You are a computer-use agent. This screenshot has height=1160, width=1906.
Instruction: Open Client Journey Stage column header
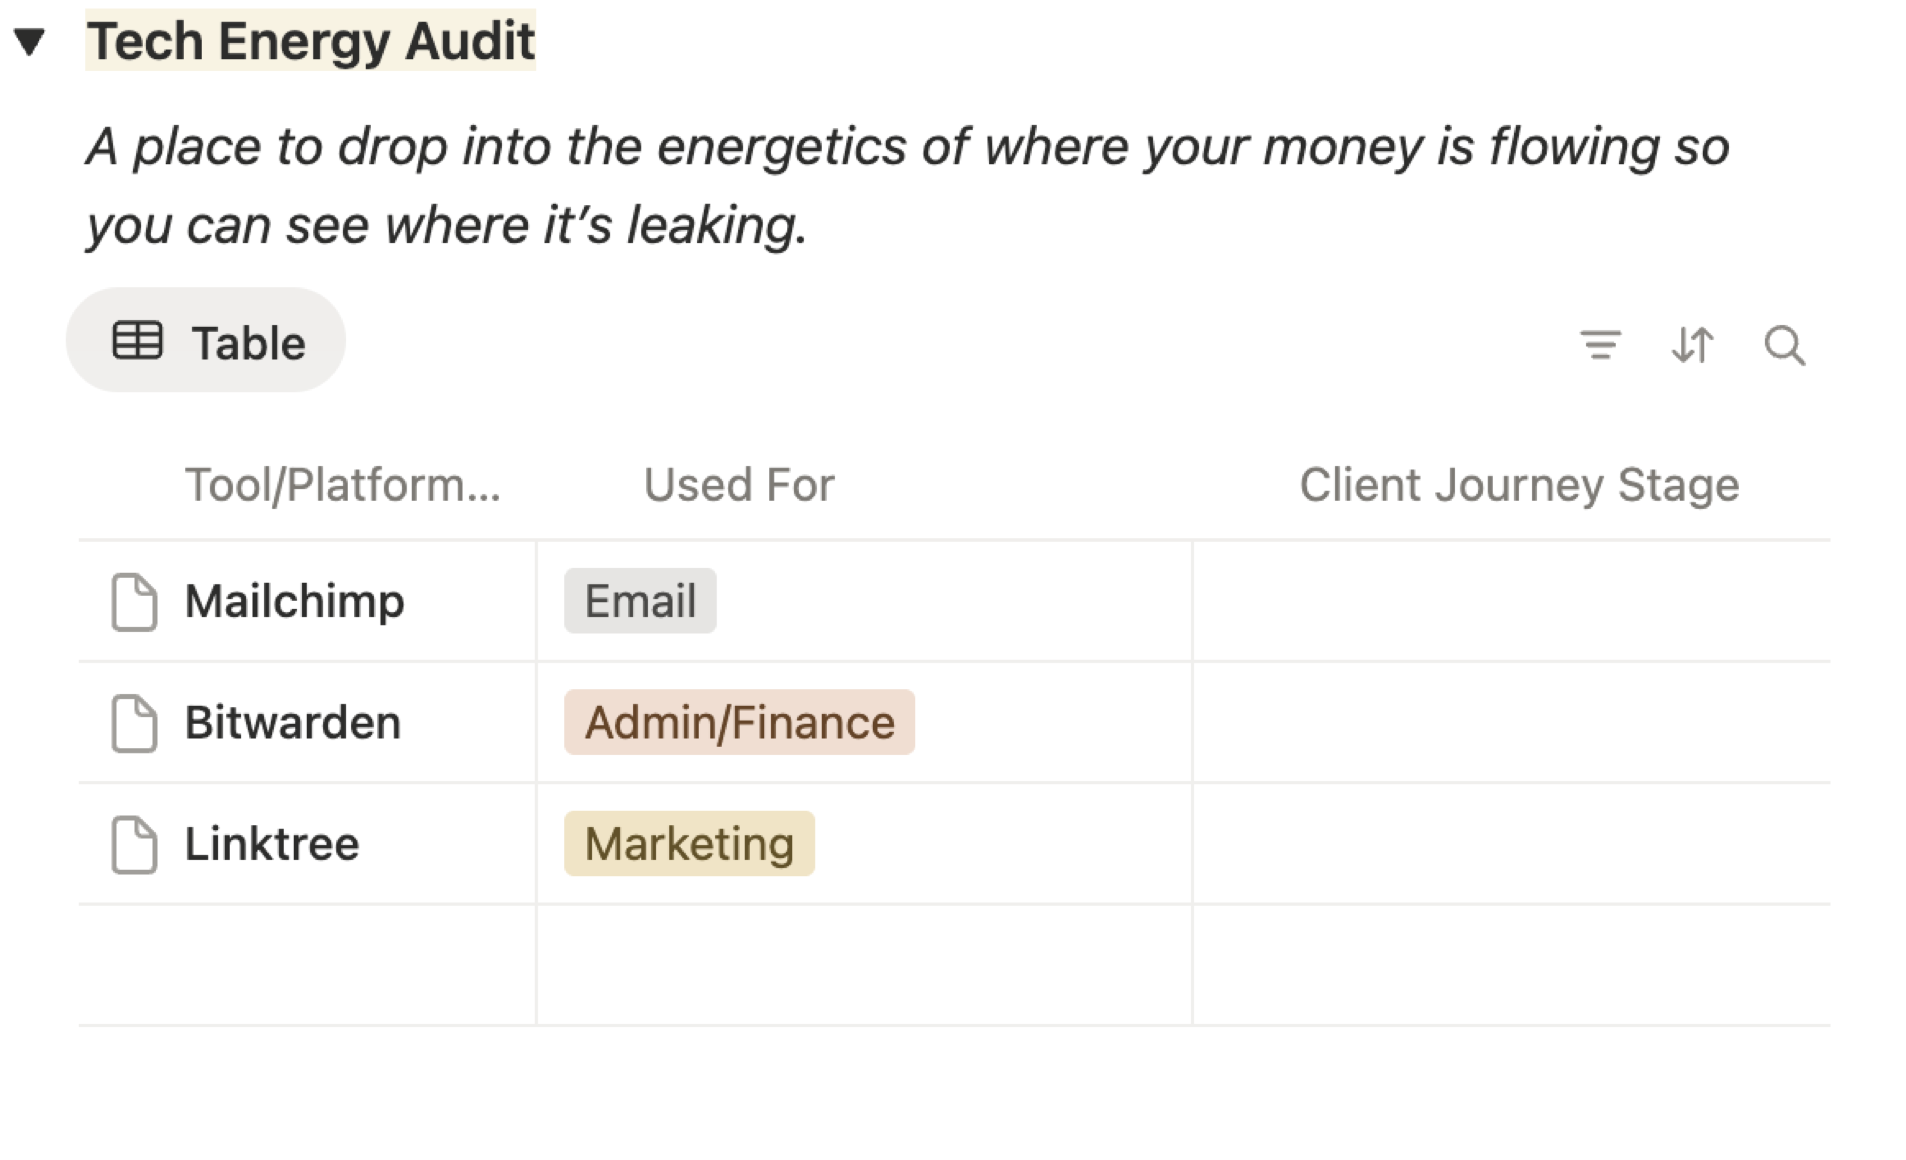point(1518,485)
